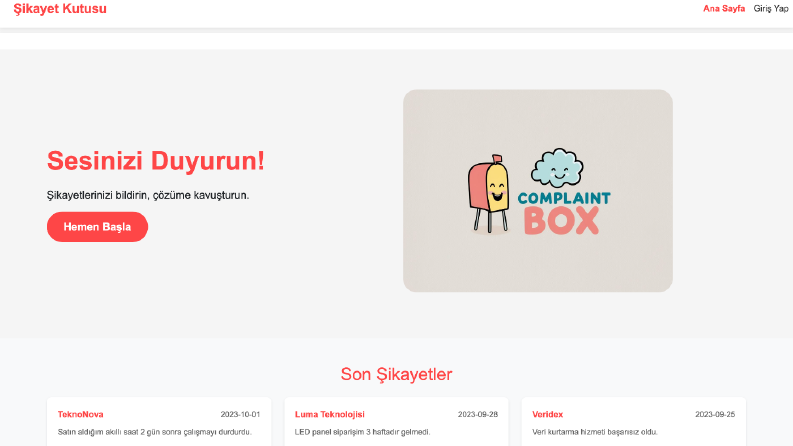Select the LED panel siparişim description
Image resolution: width=793 pixels, height=446 pixels.
[x=362, y=432]
